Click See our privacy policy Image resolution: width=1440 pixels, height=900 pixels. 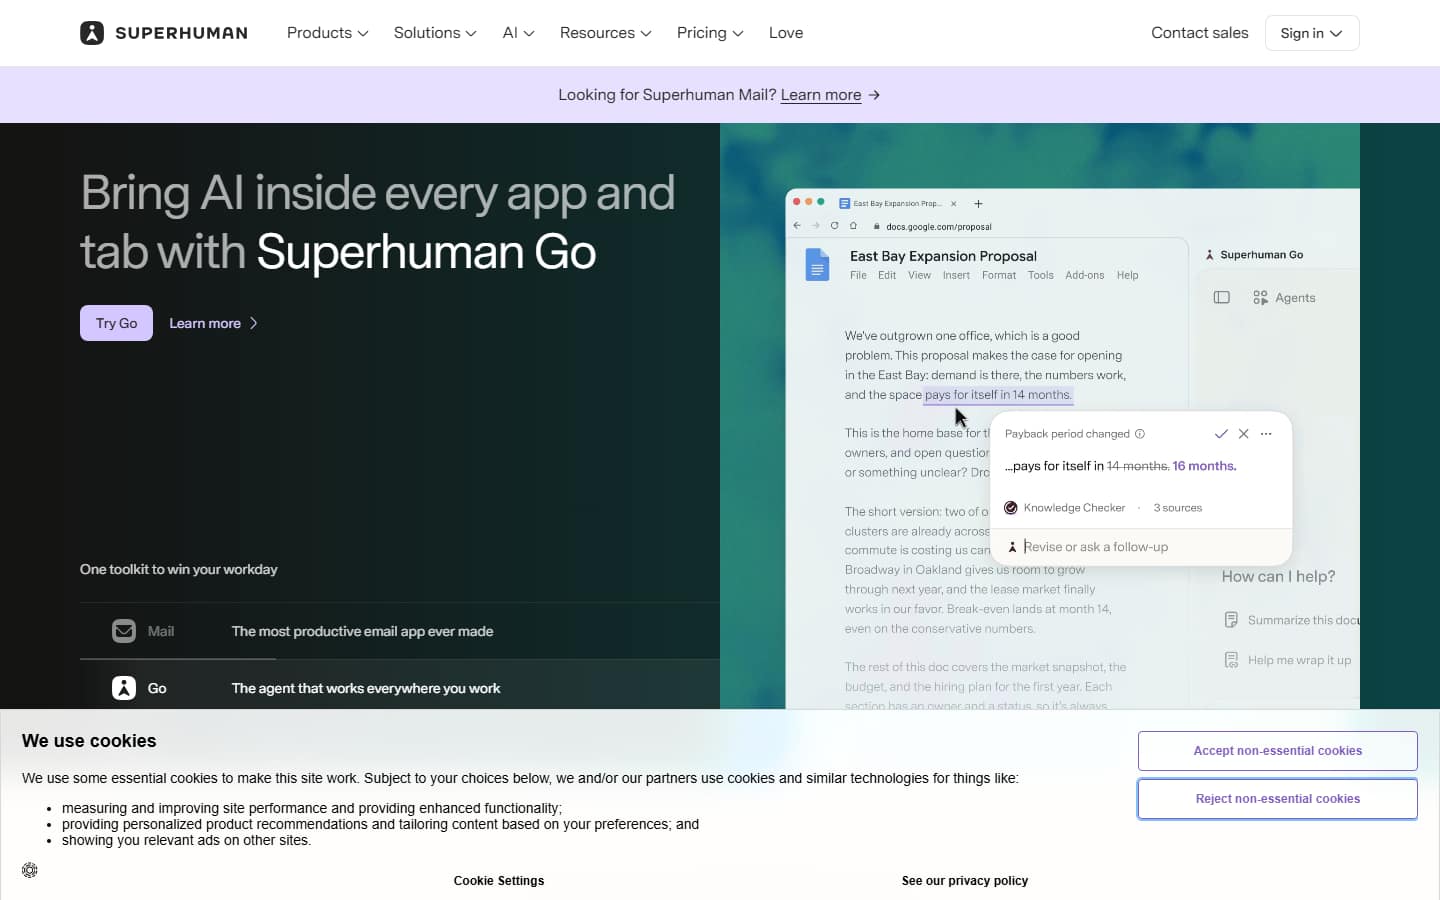[965, 881]
